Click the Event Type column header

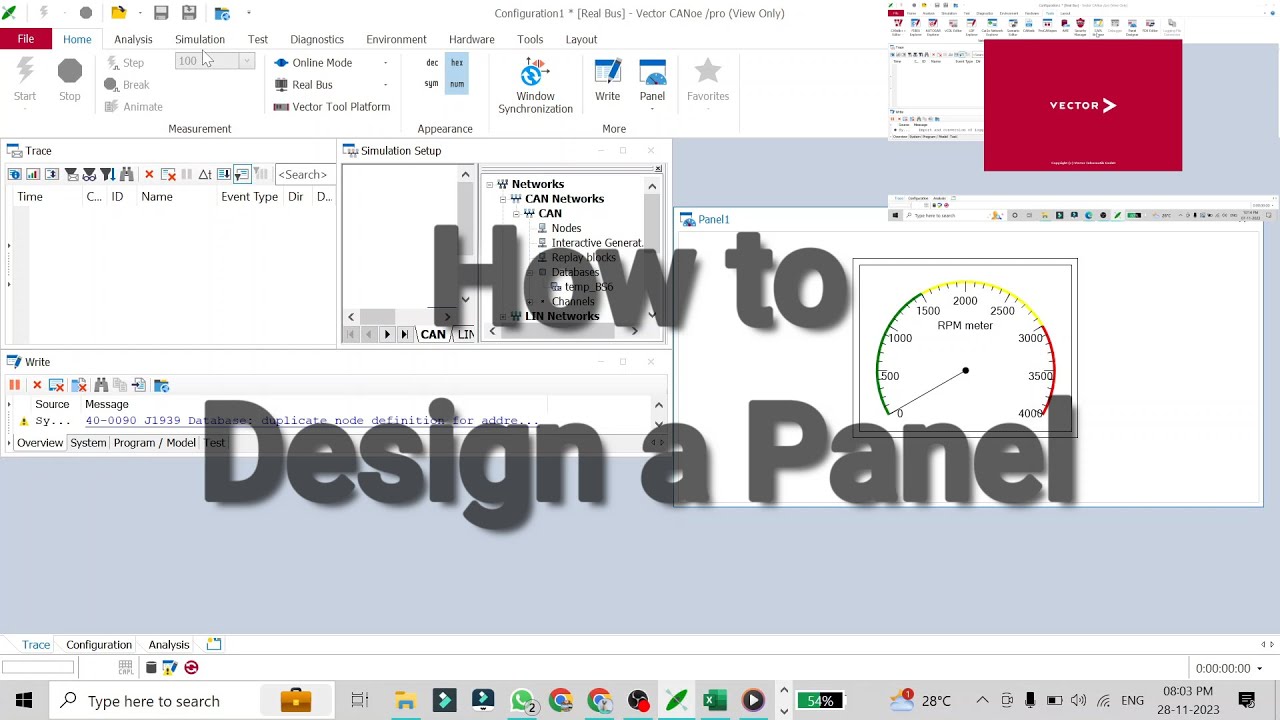click(x=249, y=197)
